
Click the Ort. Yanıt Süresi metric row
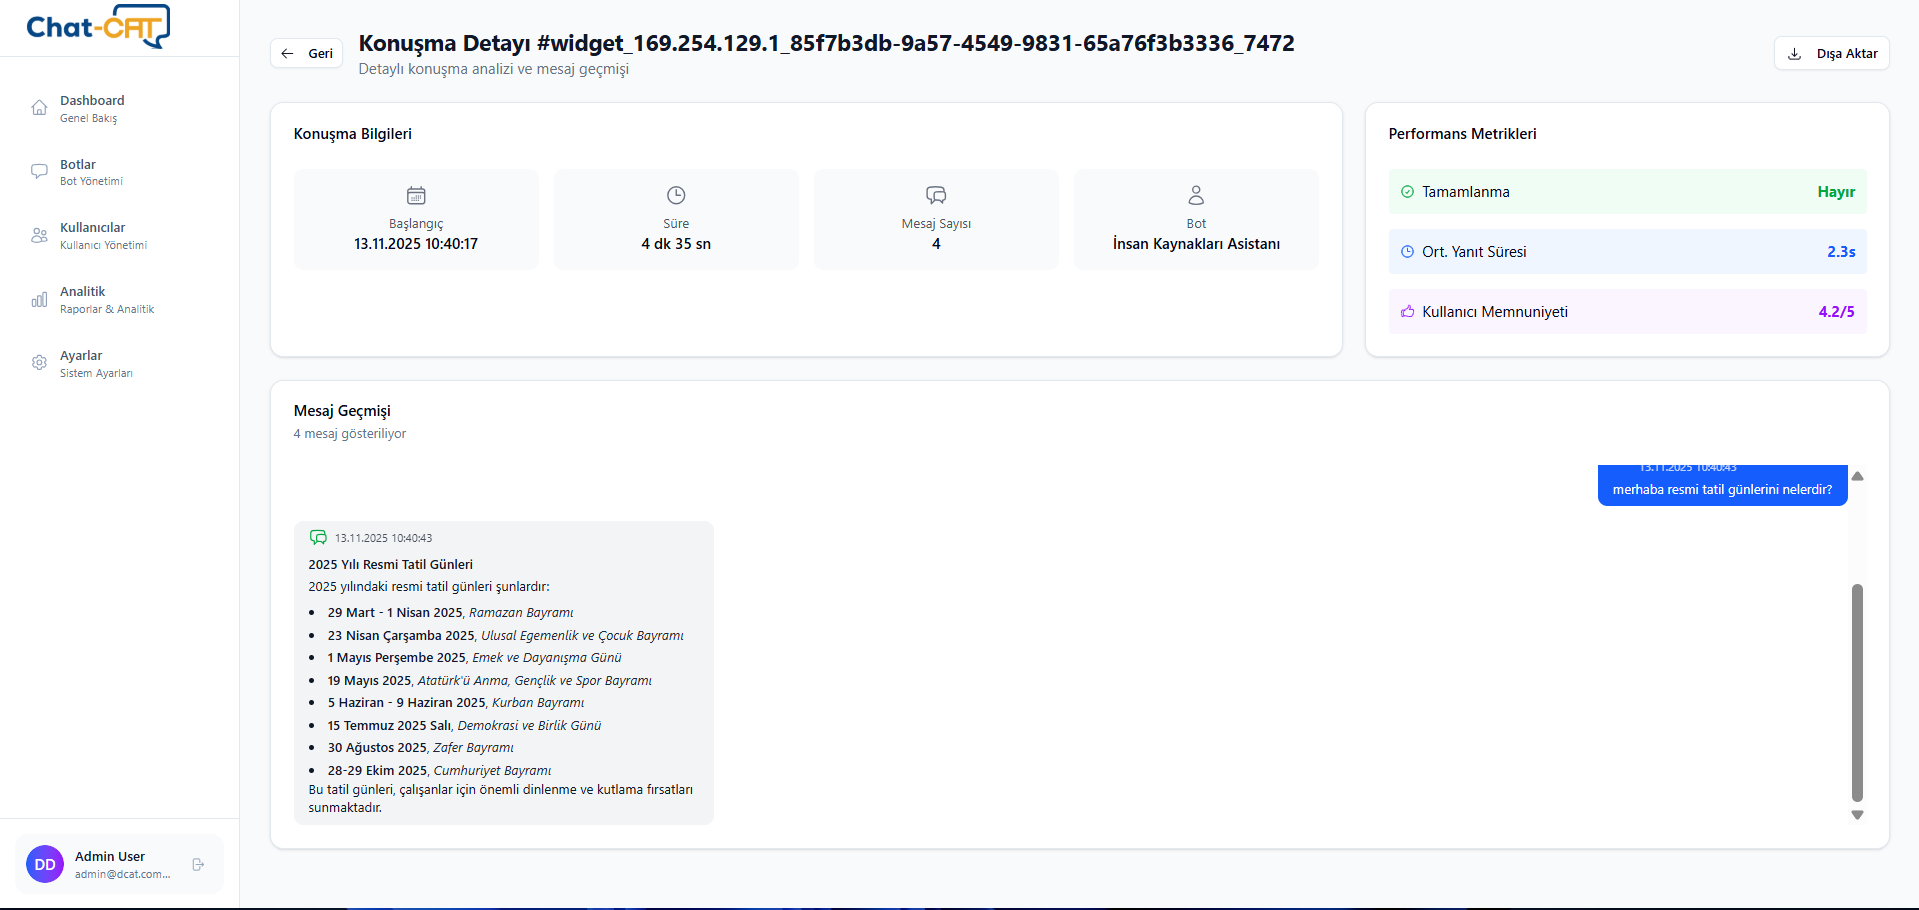(x=1626, y=252)
